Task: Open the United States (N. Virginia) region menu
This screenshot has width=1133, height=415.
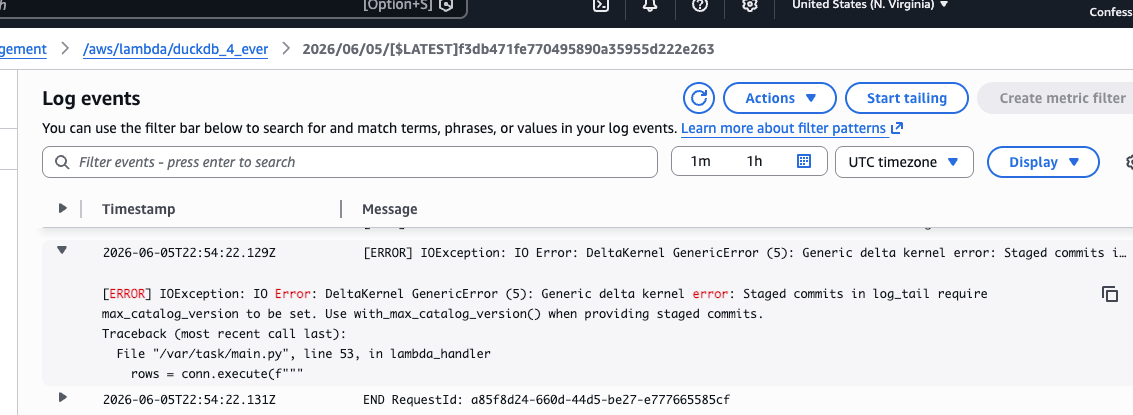Action: pos(870,5)
